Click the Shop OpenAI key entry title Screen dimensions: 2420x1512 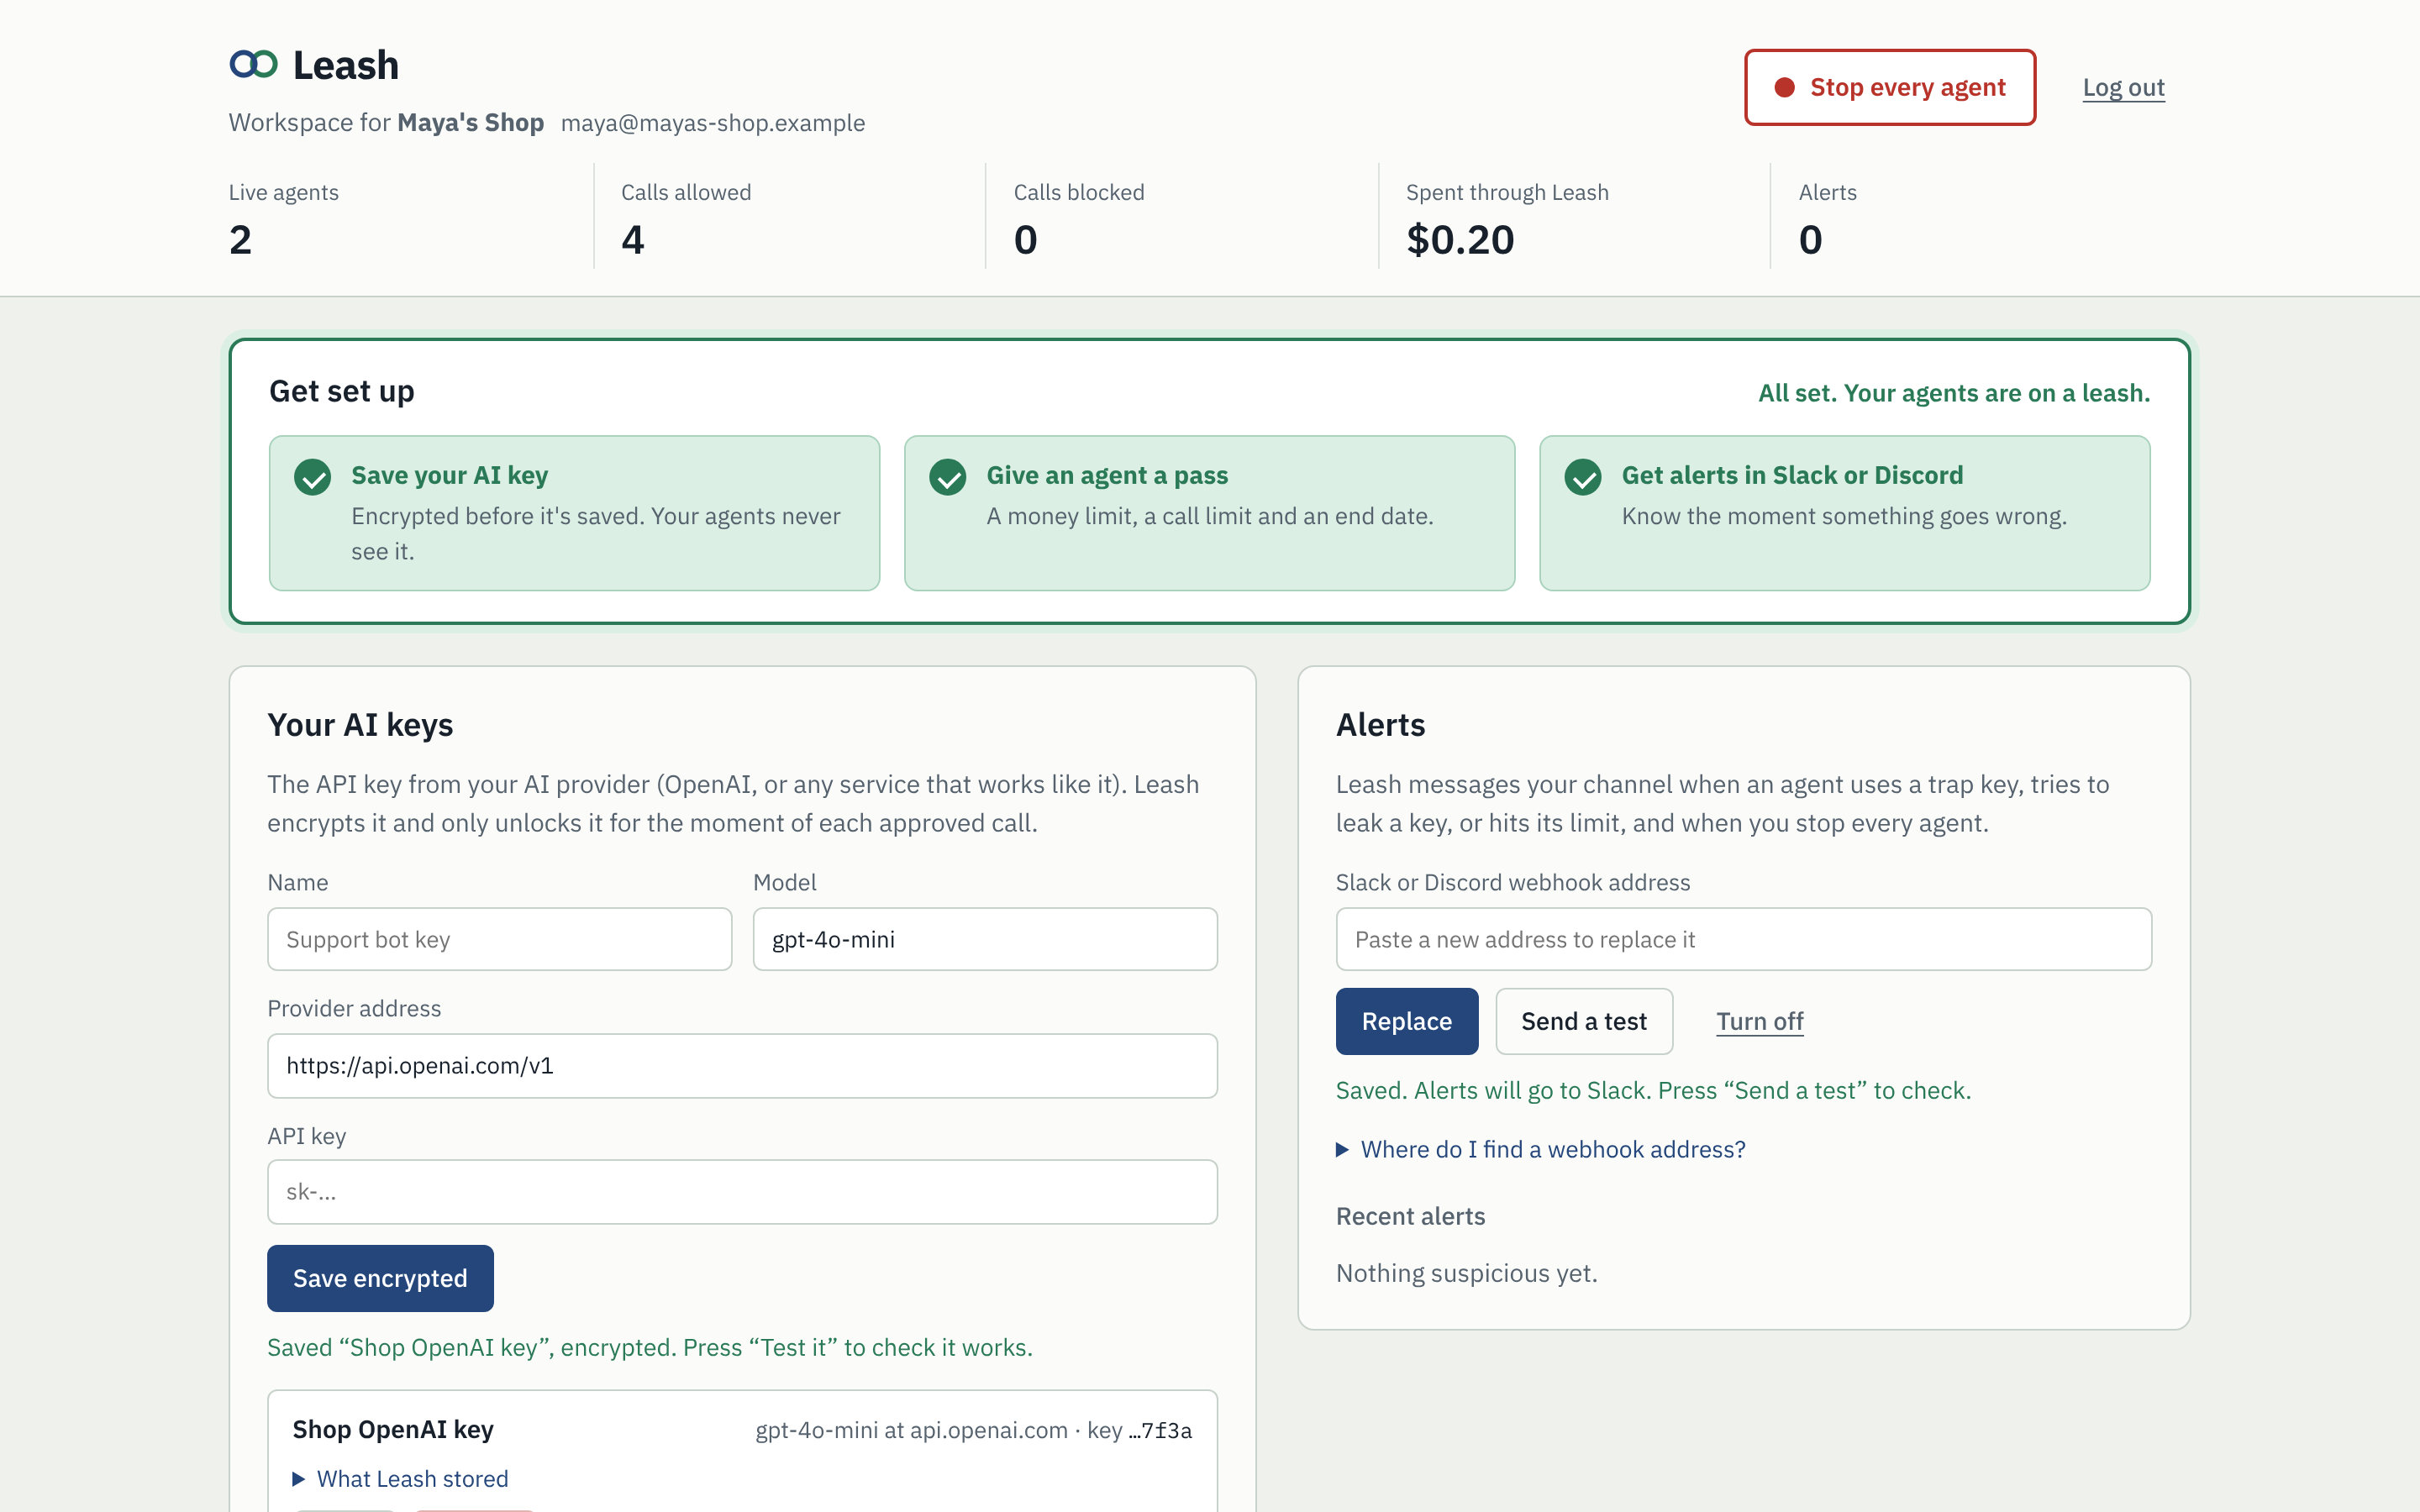click(x=393, y=1429)
